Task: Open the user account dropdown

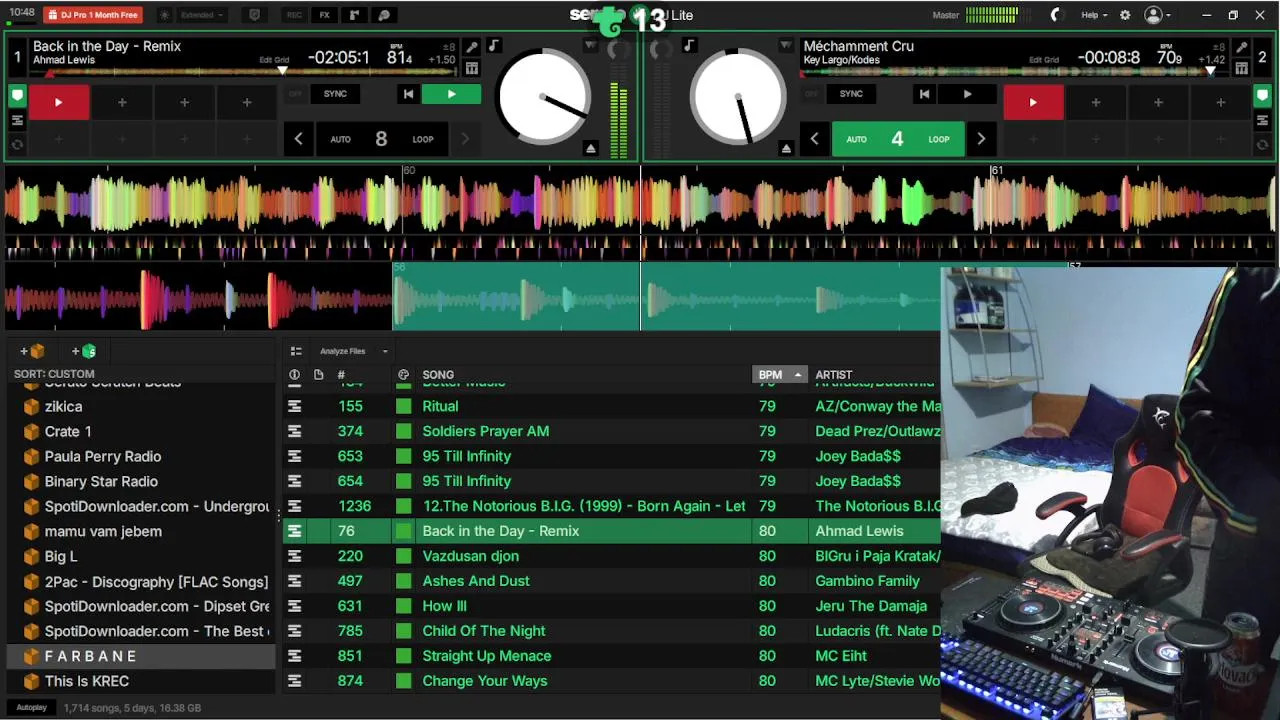Action: [x=1158, y=15]
